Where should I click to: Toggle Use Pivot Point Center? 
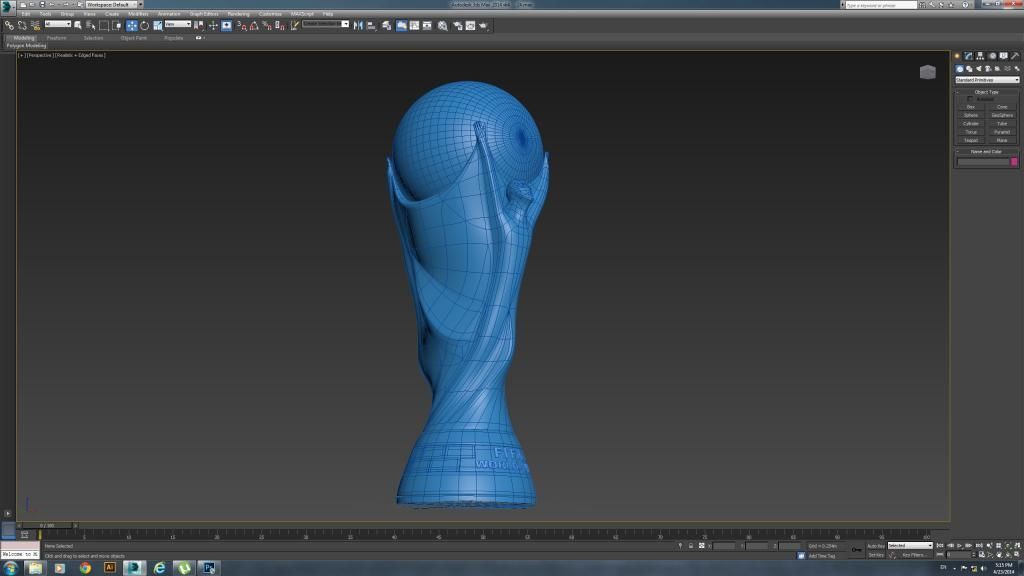point(199,25)
